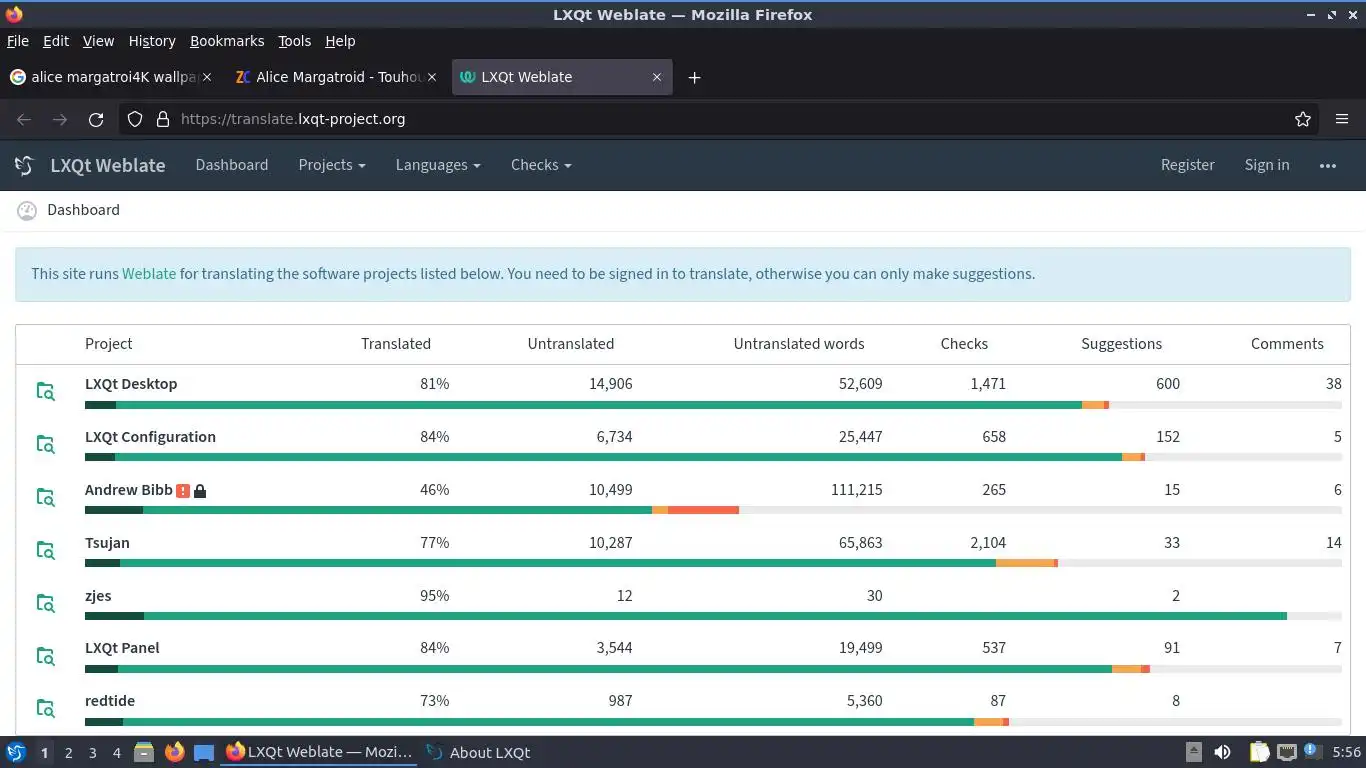Activate About LXQt window in taskbar
The image size is (1366, 768).
coord(478,752)
